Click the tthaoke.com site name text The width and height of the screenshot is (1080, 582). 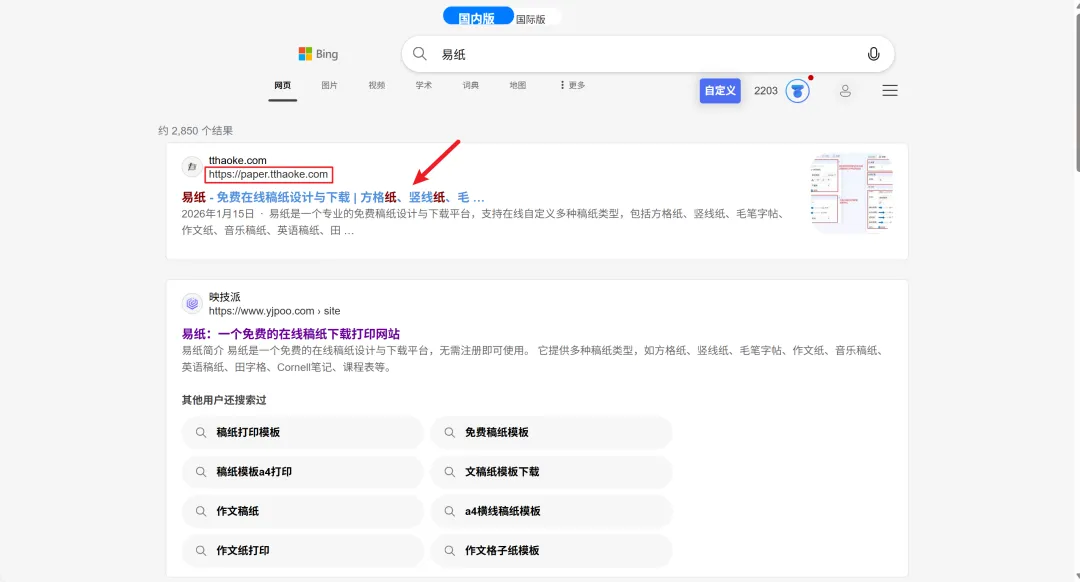coord(238,160)
